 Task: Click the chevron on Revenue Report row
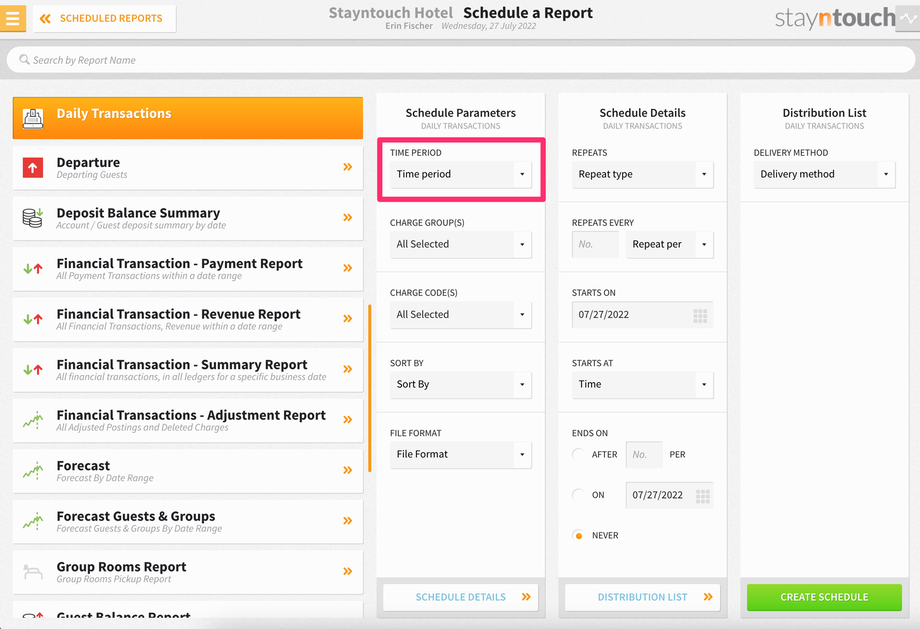tap(348, 318)
